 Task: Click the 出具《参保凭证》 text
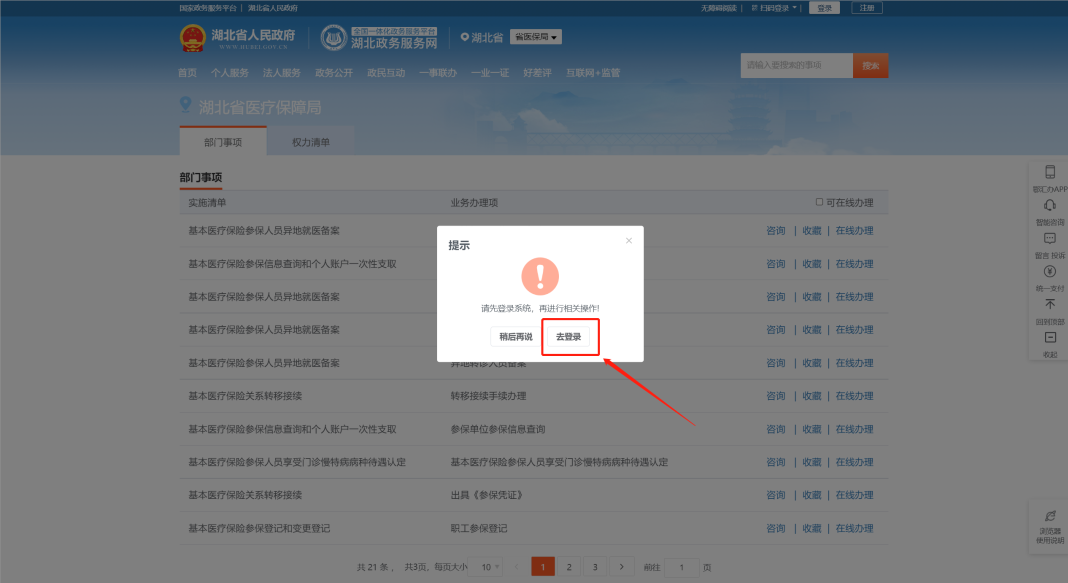tap(486, 495)
